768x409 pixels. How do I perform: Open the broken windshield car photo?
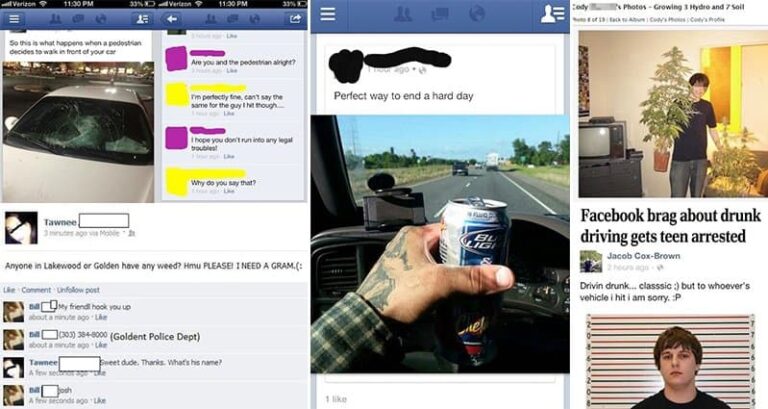click(78, 132)
